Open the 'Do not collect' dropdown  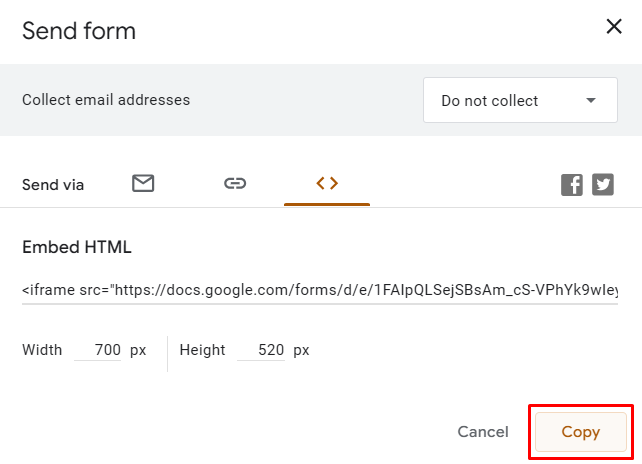[x=517, y=101]
